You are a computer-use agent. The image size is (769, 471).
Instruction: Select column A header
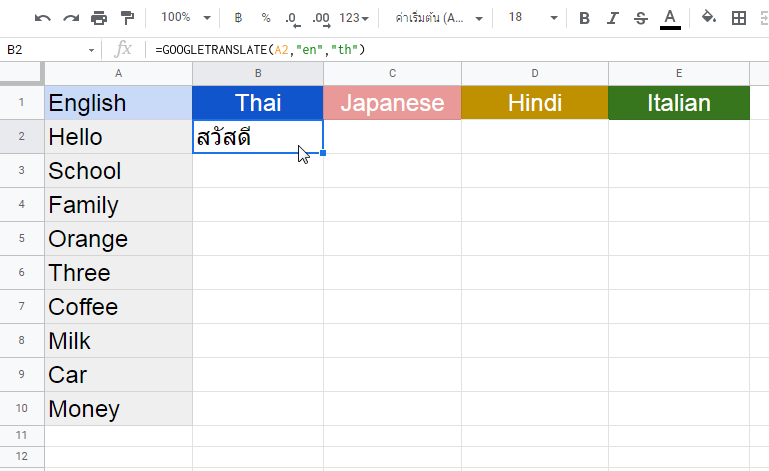118,74
